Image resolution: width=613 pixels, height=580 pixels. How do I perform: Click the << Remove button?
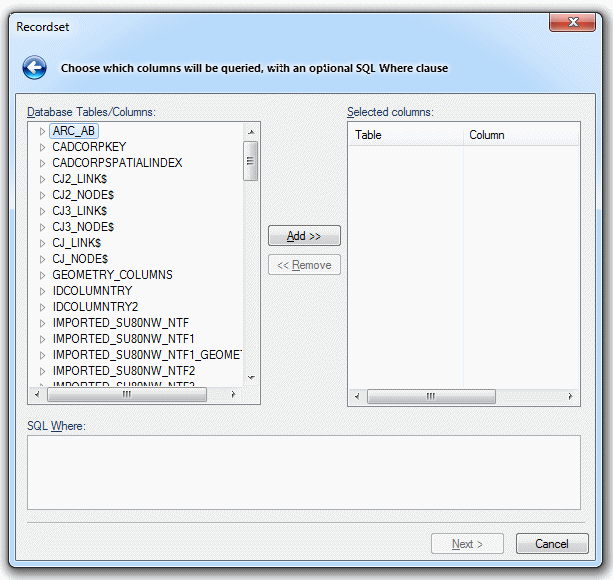pyautogui.click(x=304, y=265)
